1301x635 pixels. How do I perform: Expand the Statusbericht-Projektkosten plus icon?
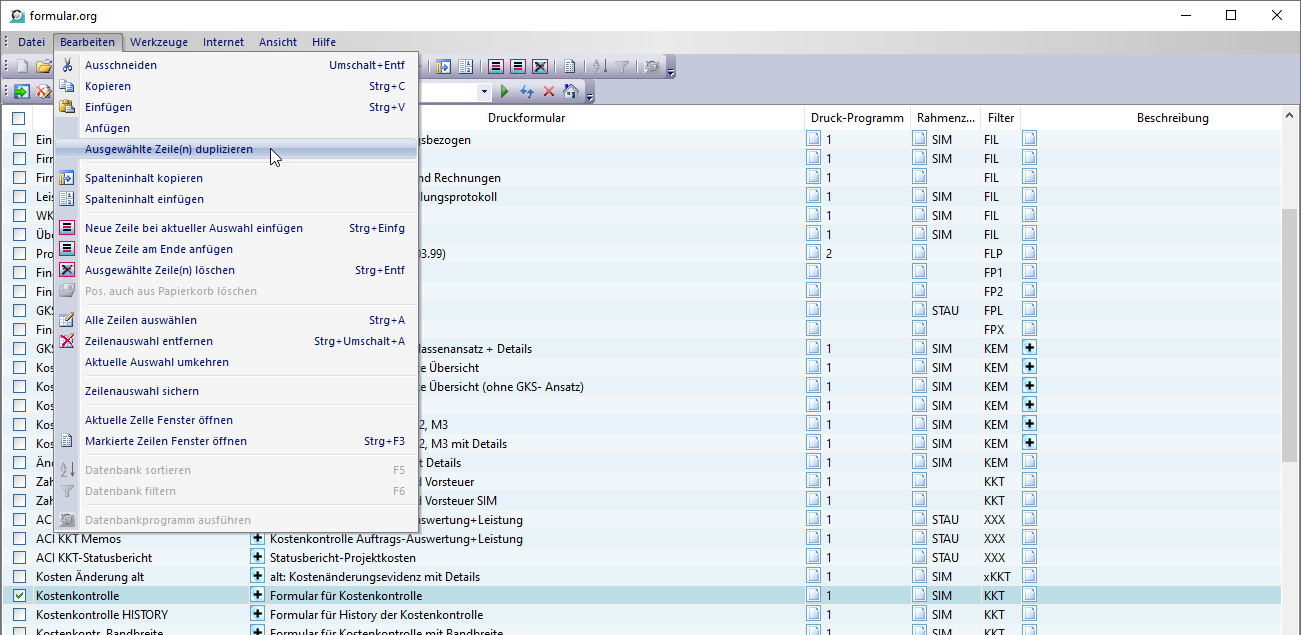(x=258, y=557)
